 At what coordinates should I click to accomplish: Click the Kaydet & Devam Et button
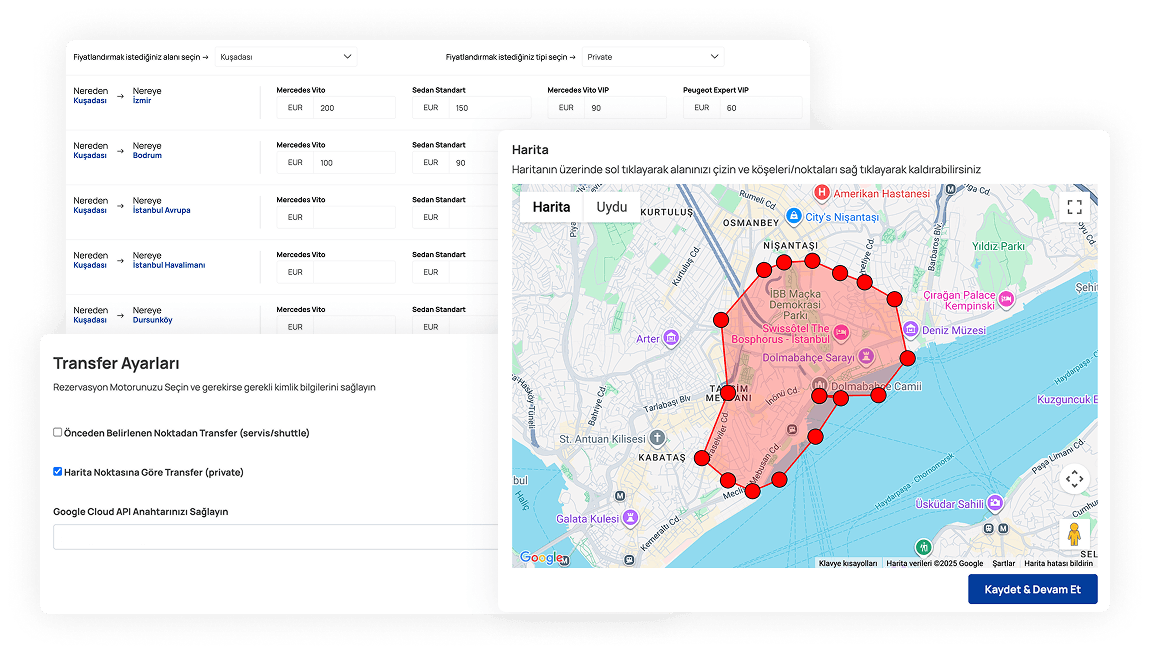point(1033,589)
